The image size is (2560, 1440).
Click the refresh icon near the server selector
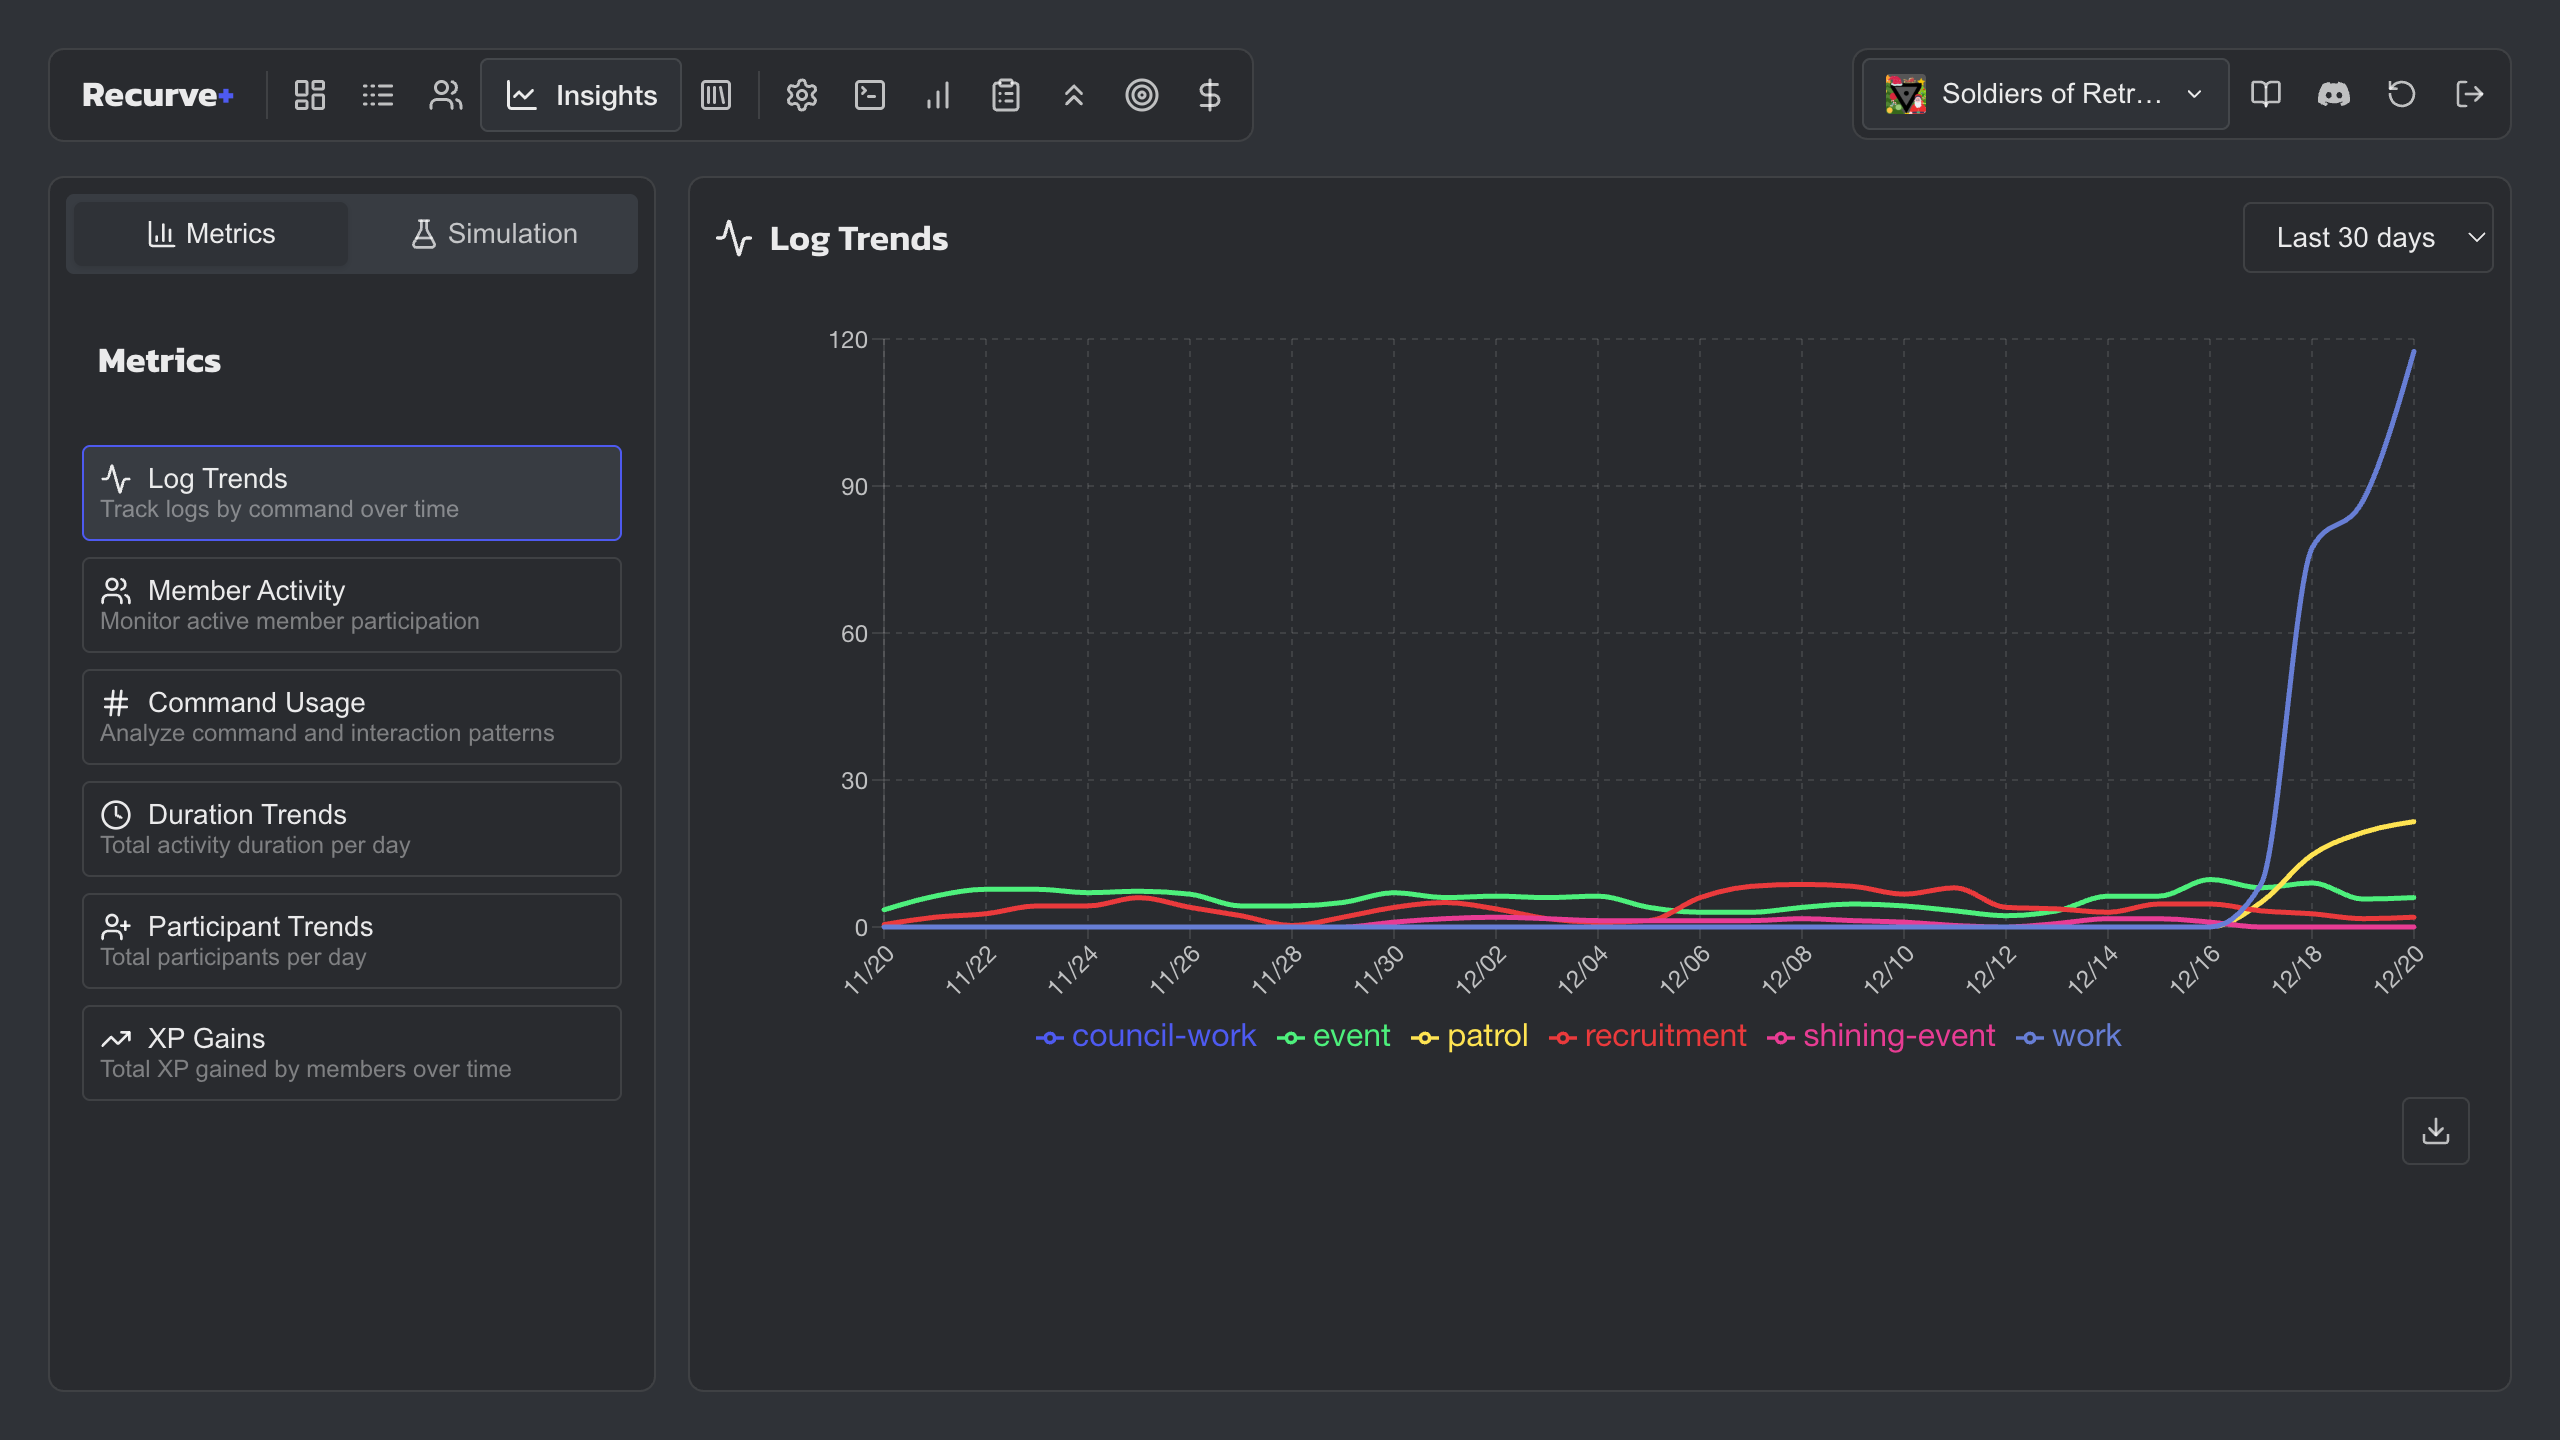click(x=2401, y=94)
